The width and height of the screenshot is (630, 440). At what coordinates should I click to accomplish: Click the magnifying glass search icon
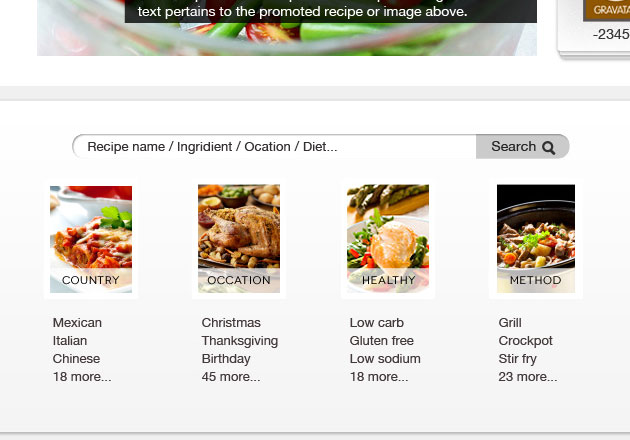tap(548, 148)
